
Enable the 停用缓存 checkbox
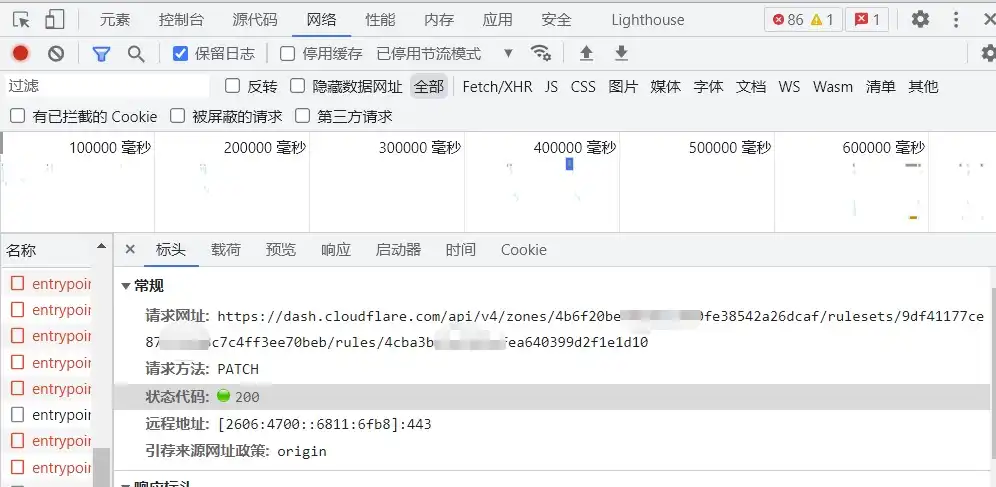pyautogui.click(x=288, y=54)
